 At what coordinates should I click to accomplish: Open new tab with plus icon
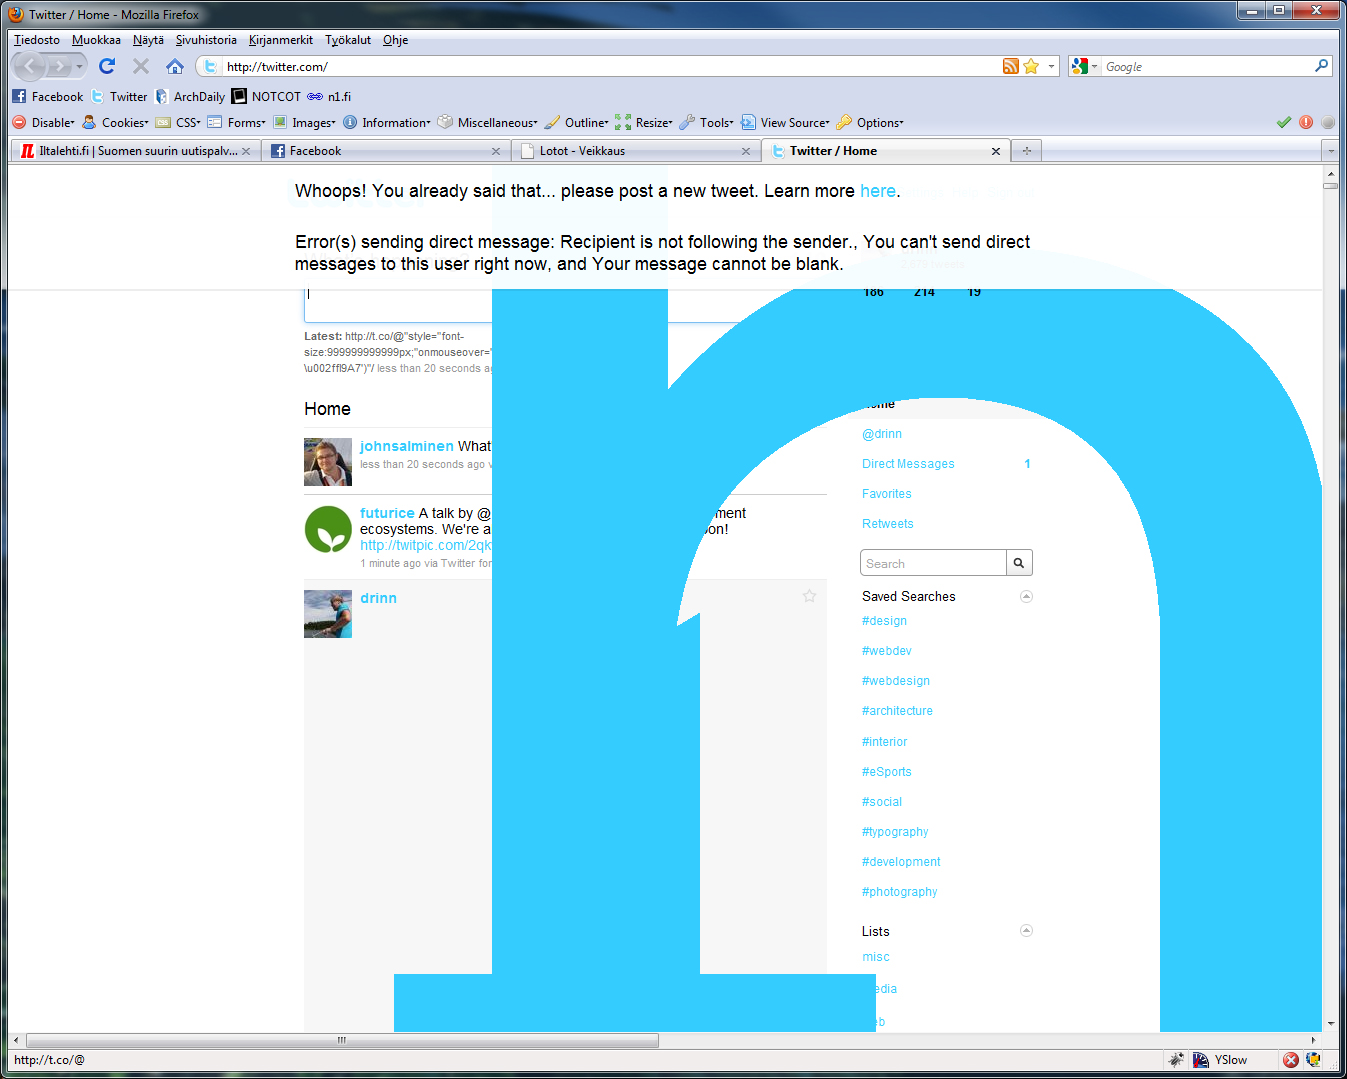tap(1026, 151)
